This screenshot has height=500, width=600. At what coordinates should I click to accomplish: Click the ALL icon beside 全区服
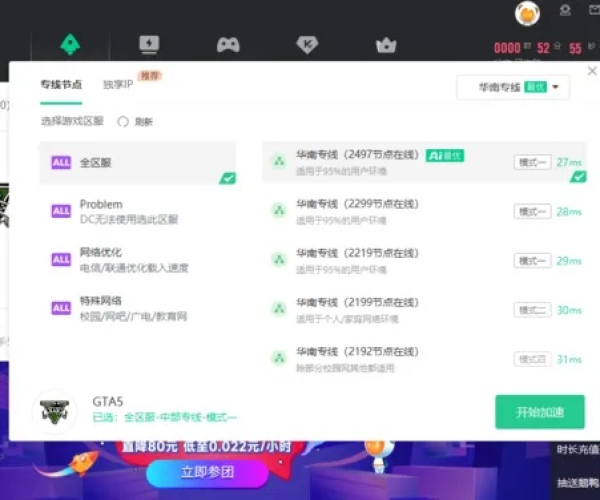[61, 163]
